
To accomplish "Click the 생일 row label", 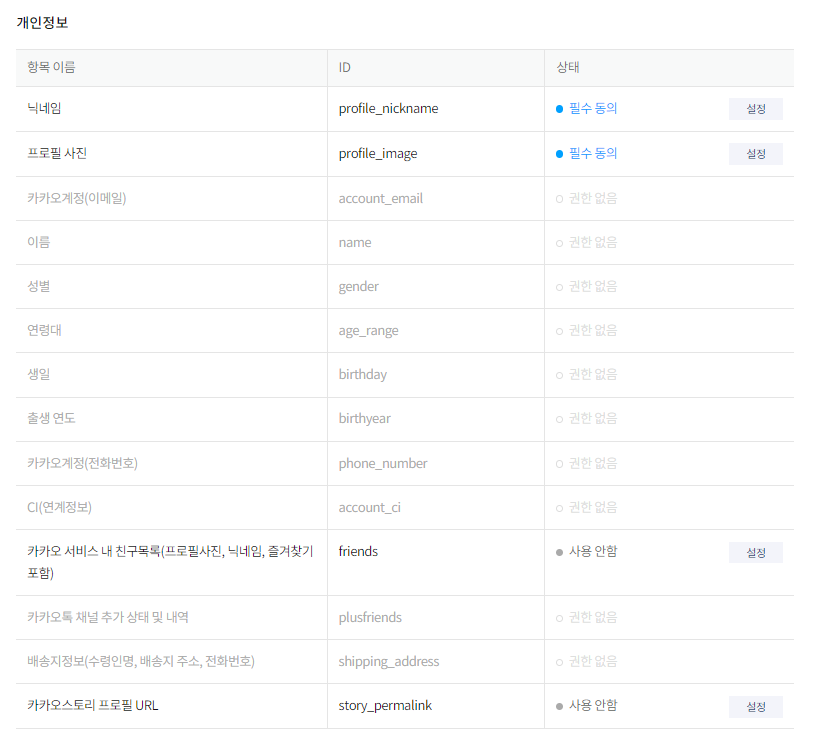I will click(x=39, y=374).
